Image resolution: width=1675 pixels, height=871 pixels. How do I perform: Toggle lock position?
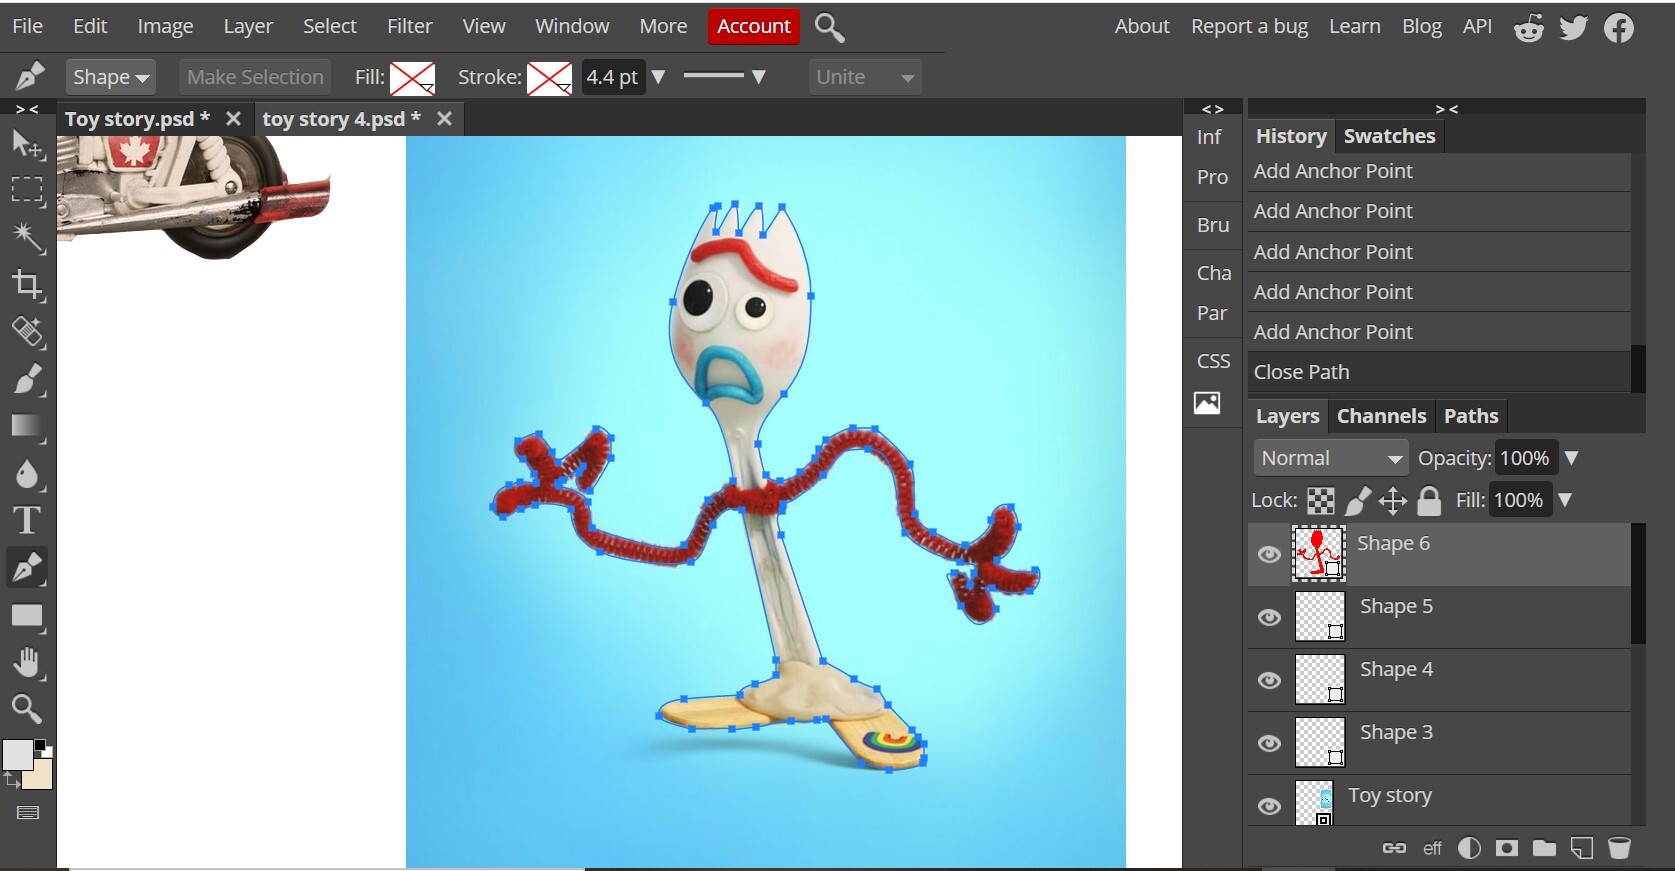tap(1393, 500)
